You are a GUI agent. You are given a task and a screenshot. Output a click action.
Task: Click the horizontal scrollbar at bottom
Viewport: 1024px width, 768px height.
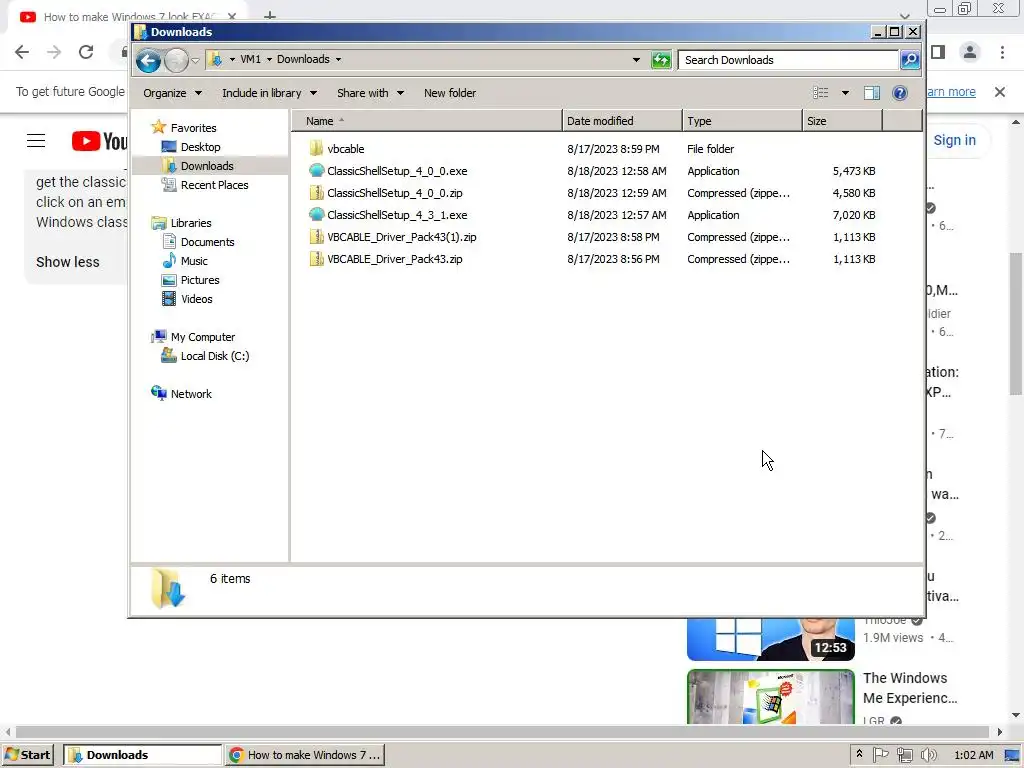click(502, 732)
